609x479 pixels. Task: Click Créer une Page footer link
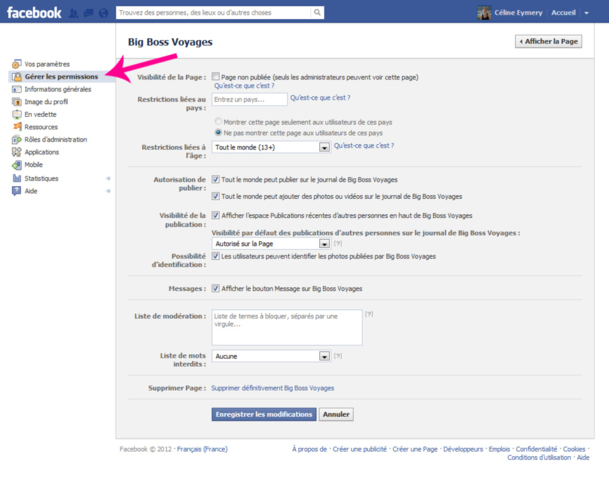point(415,449)
